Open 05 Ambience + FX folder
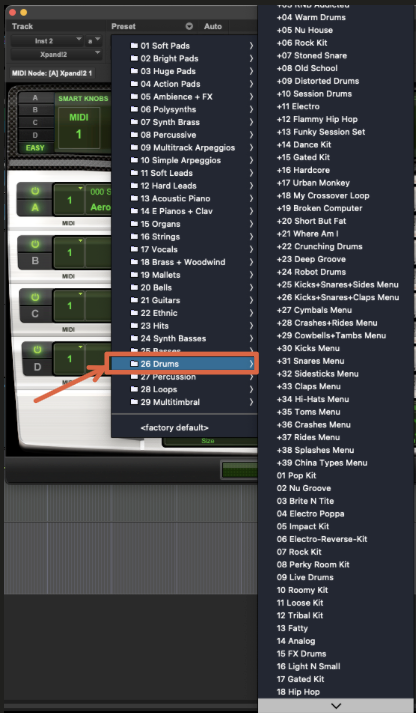 185,96
